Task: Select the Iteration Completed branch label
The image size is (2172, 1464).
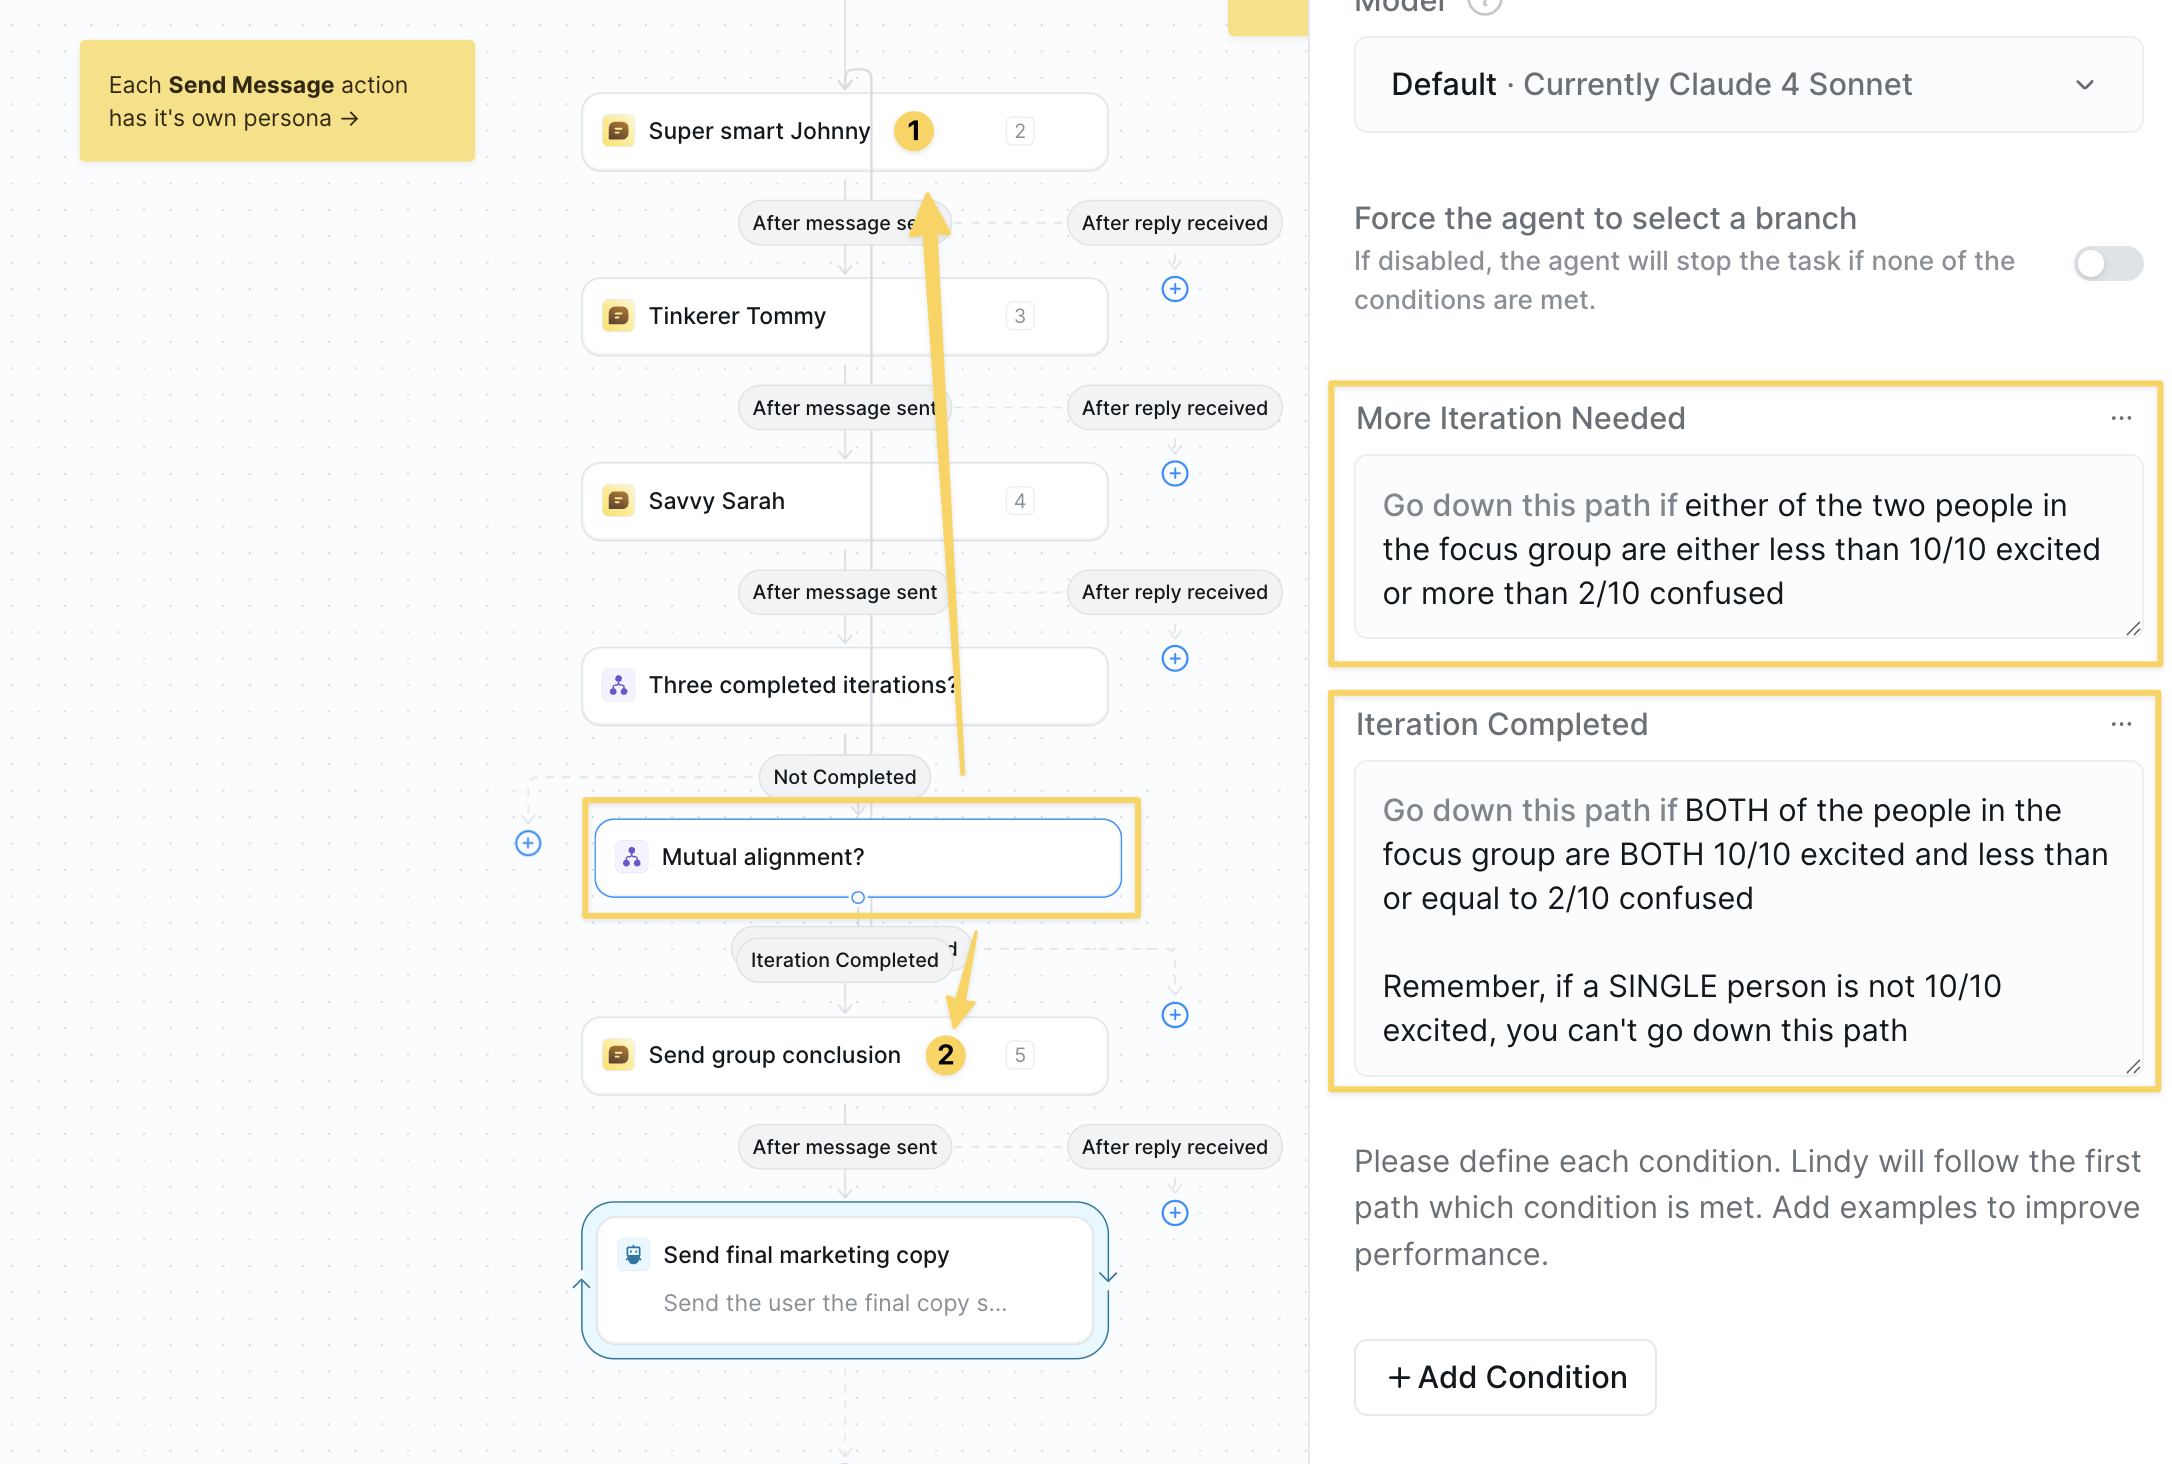Action: [844, 960]
